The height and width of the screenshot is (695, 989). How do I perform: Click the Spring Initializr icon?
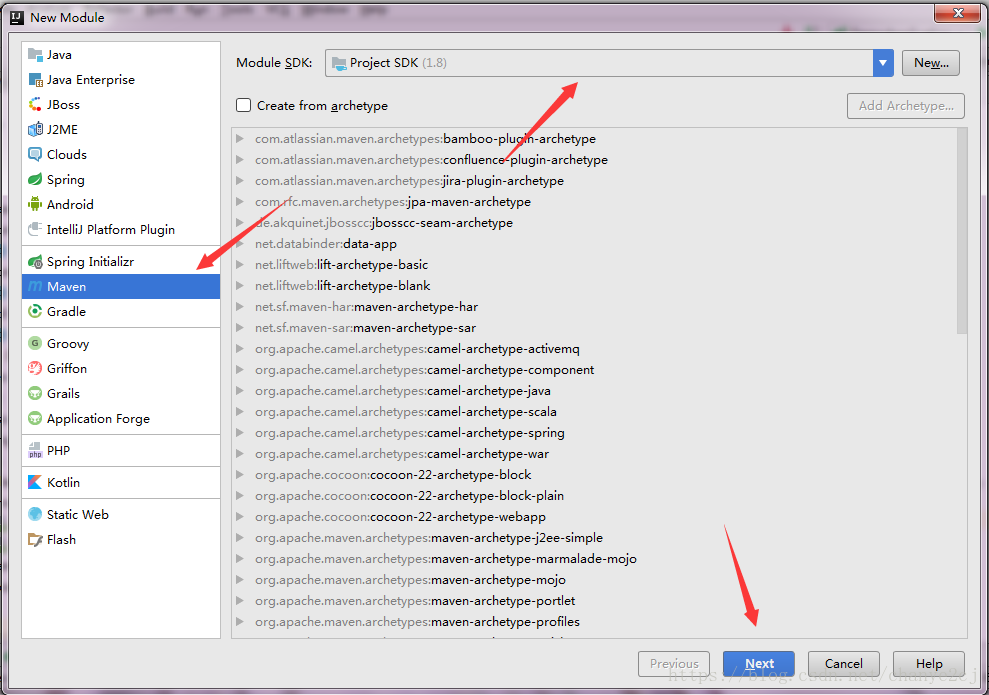tap(35, 262)
